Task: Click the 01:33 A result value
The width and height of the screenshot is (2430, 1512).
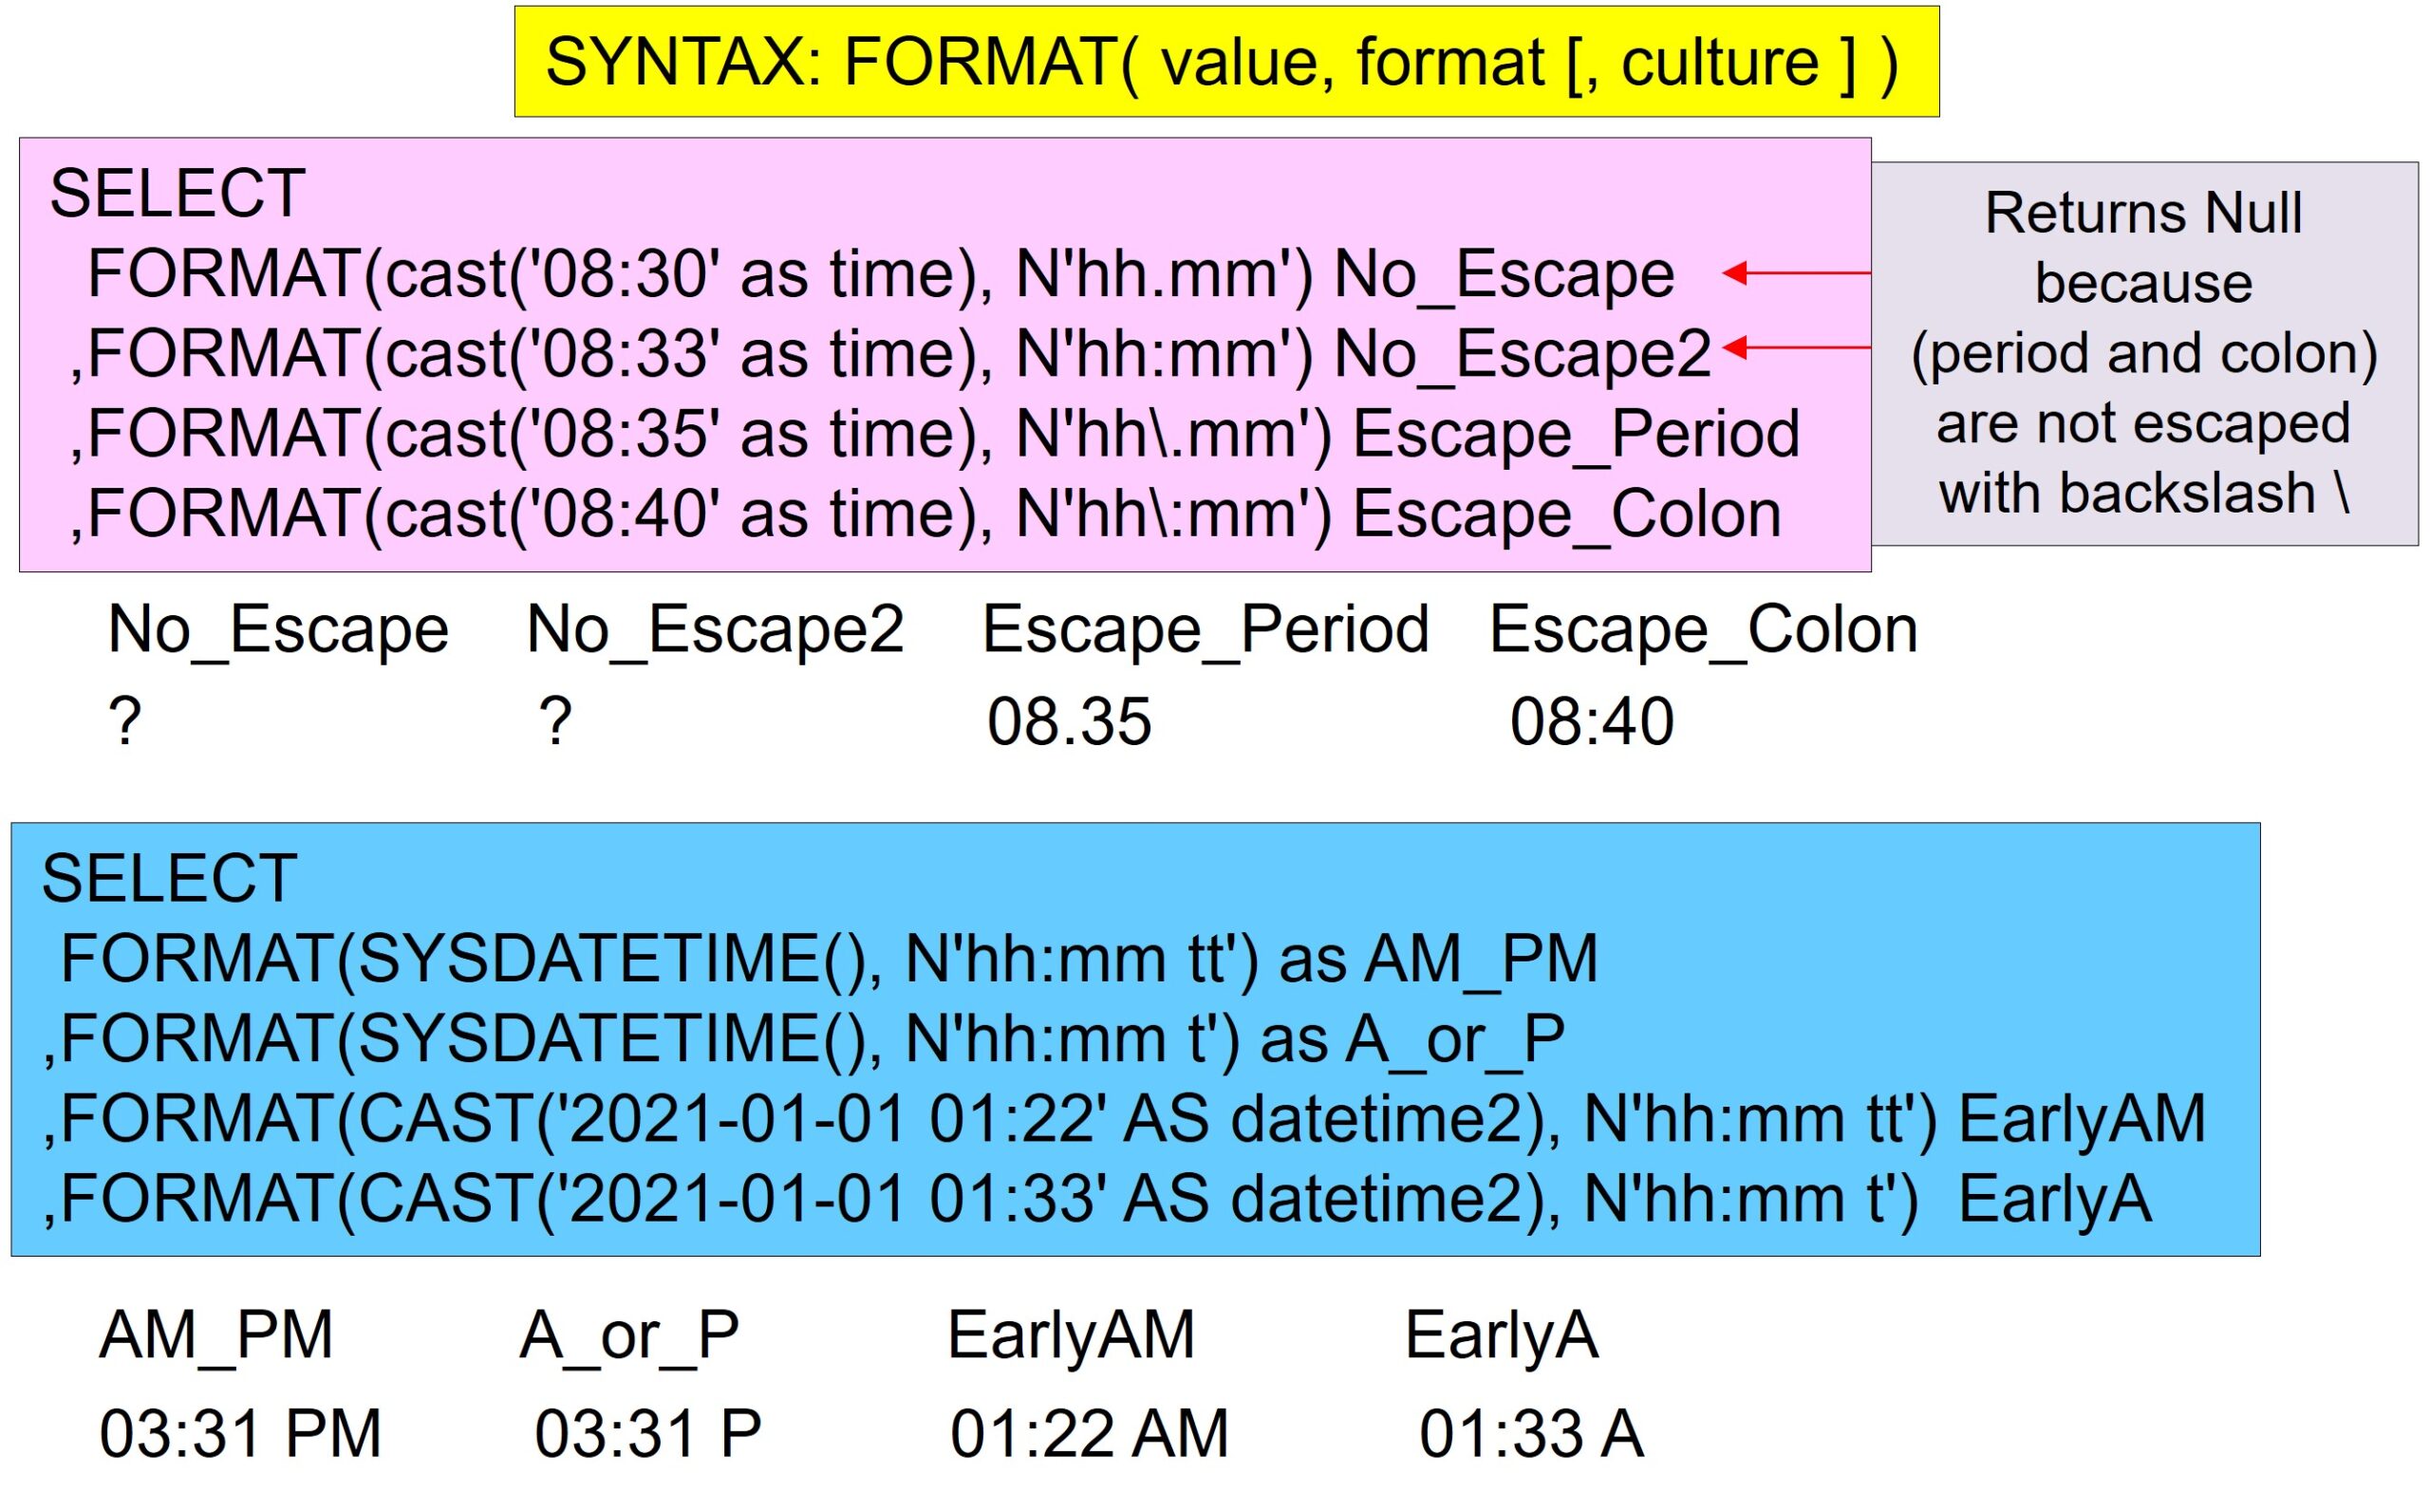Action: click(x=1531, y=1433)
